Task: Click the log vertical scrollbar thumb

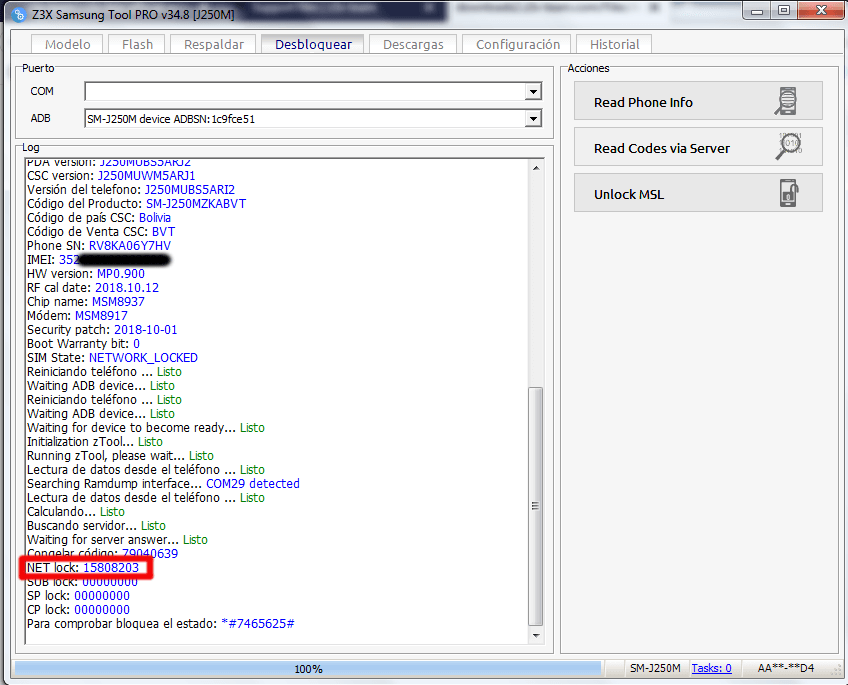Action: (535, 506)
